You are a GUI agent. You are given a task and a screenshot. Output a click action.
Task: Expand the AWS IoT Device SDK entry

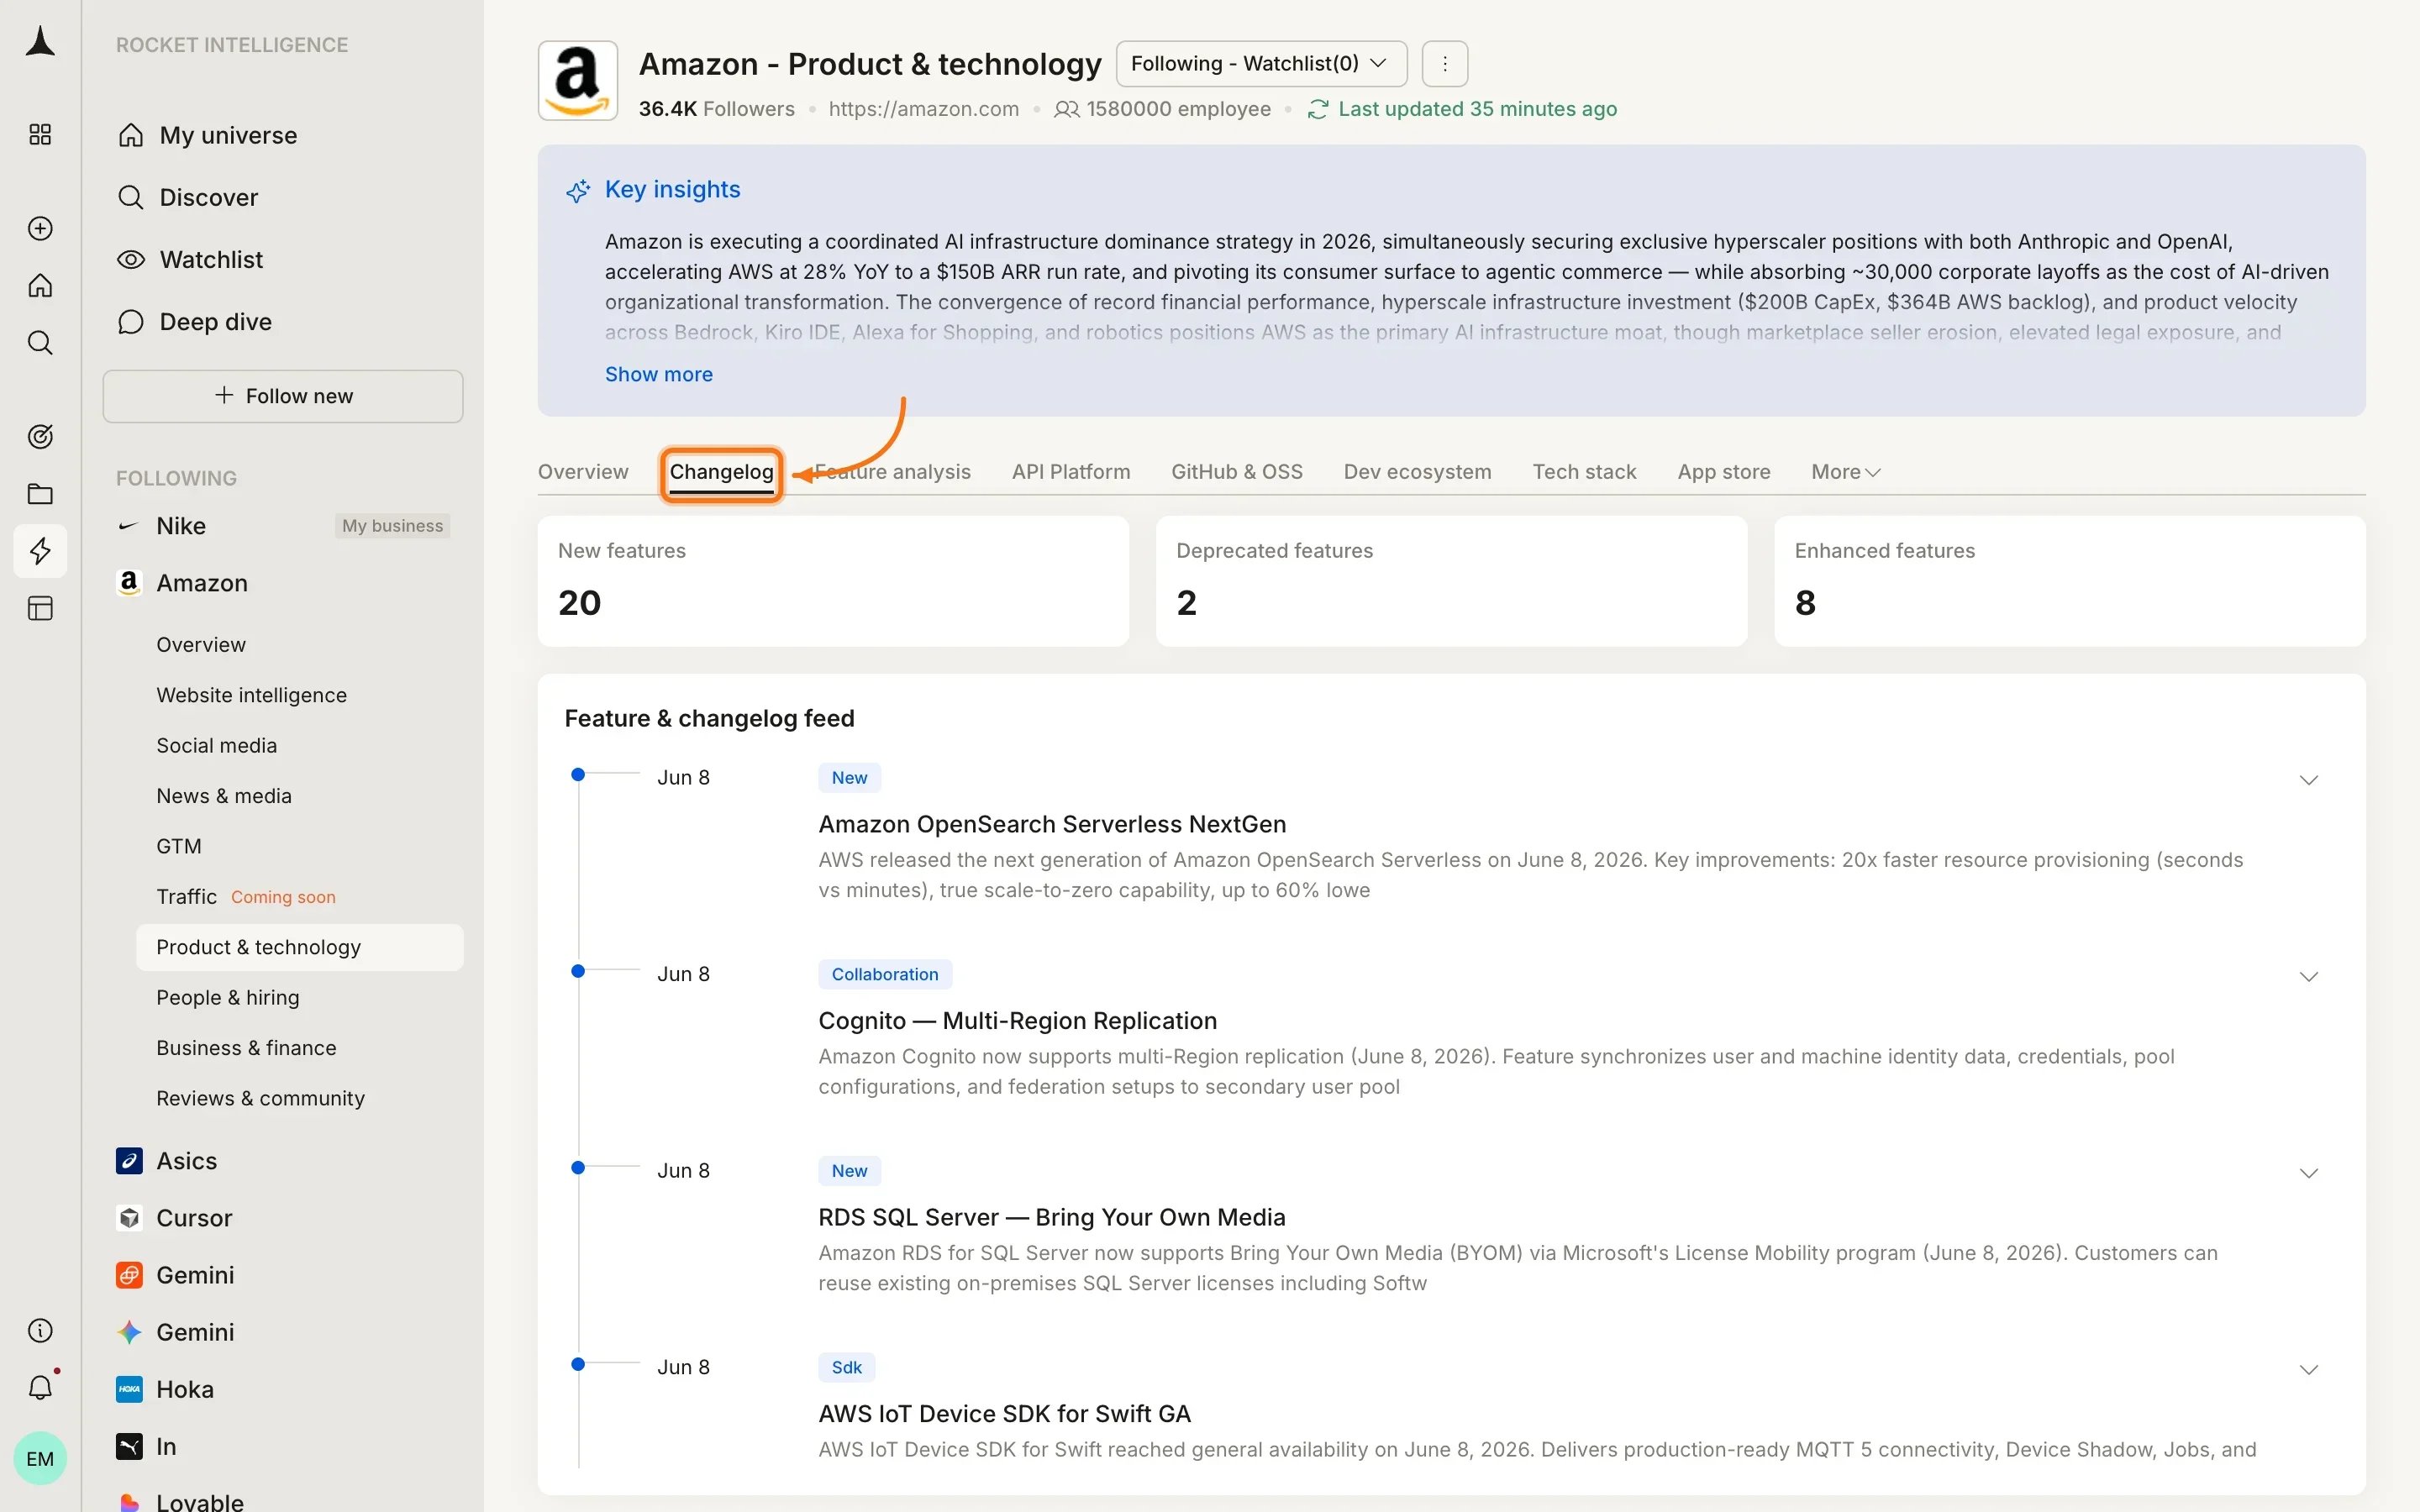point(2308,1370)
